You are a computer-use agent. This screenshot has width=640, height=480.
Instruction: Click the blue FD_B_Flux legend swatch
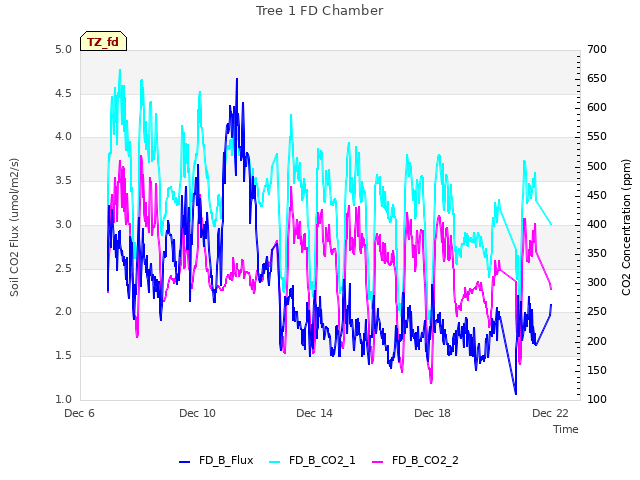click(184, 461)
